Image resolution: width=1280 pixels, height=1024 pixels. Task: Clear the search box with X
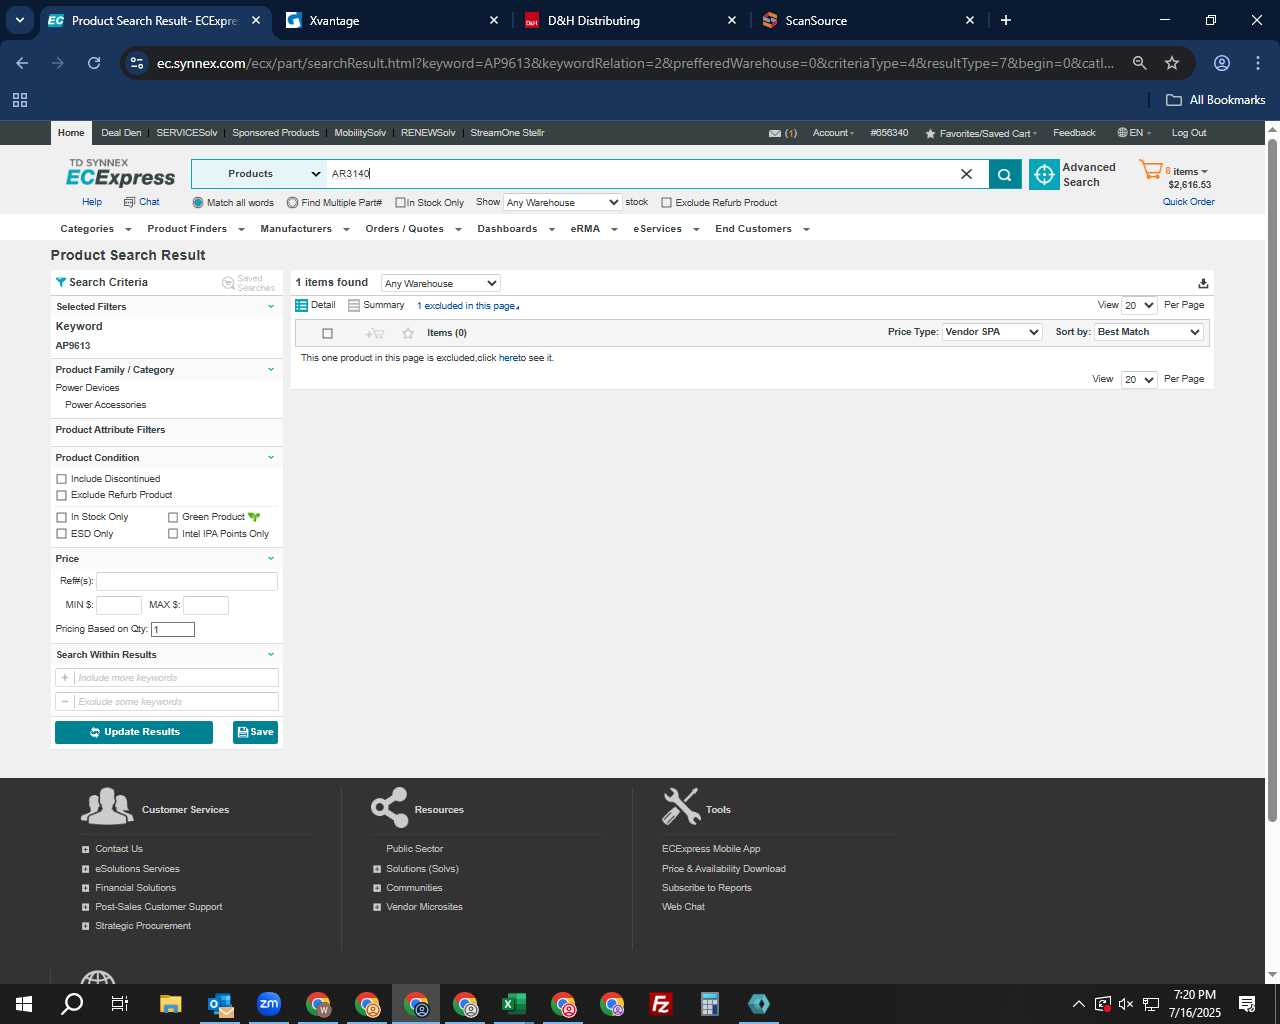pos(966,174)
